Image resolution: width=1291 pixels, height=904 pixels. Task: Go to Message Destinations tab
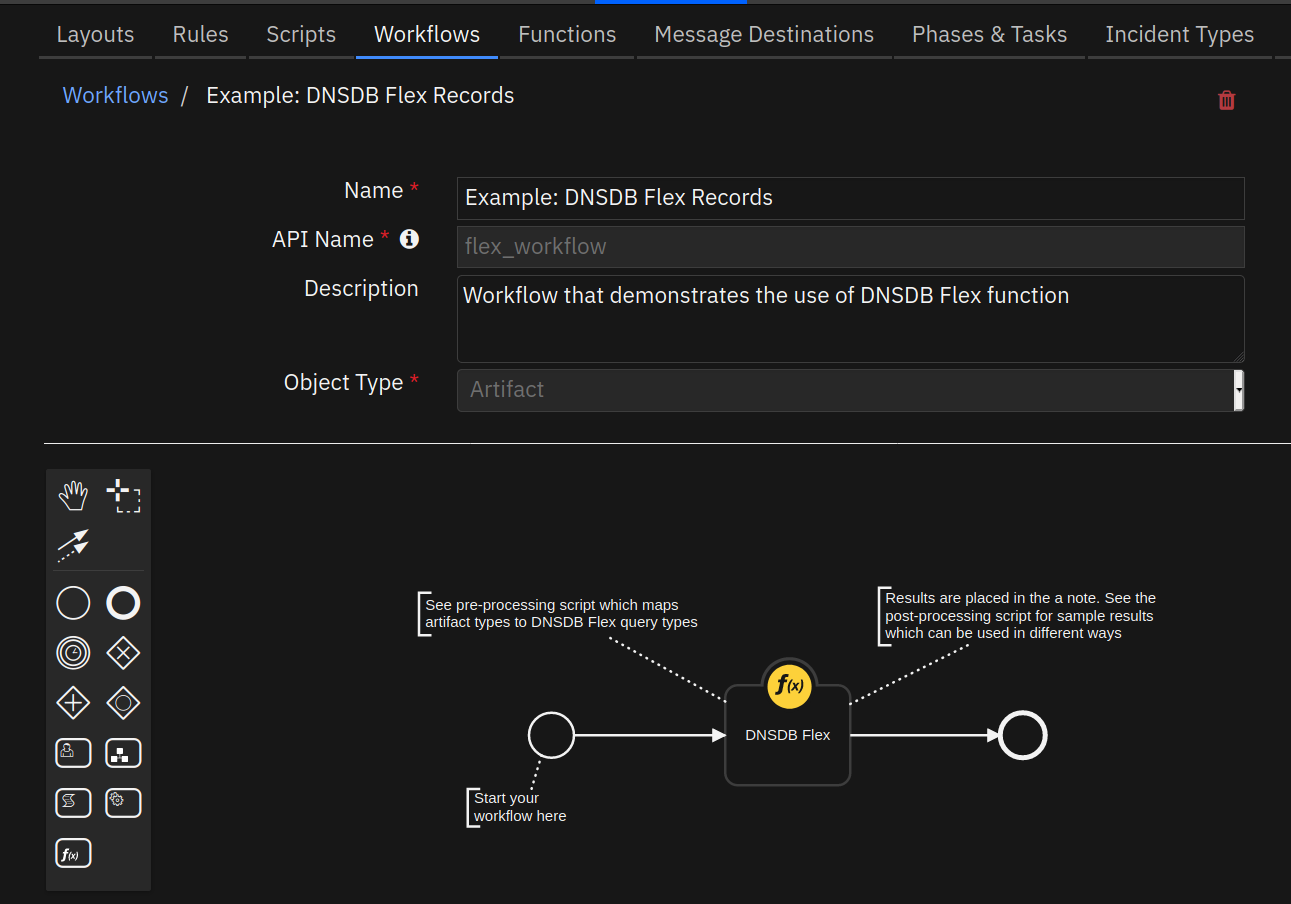point(764,34)
